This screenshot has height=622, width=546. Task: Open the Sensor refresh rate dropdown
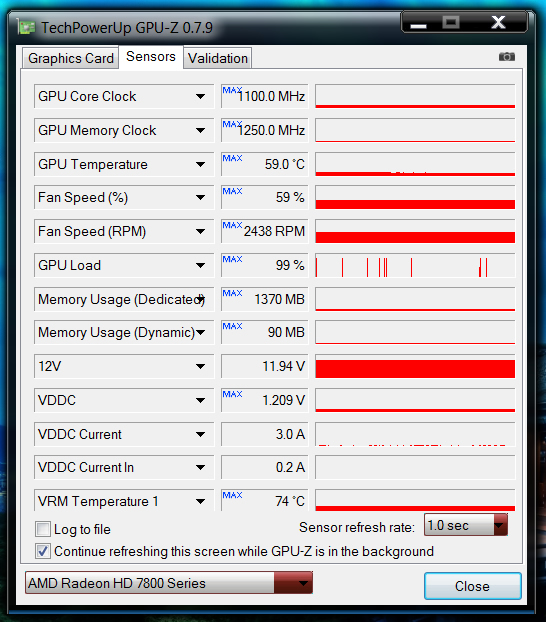pos(465,525)
